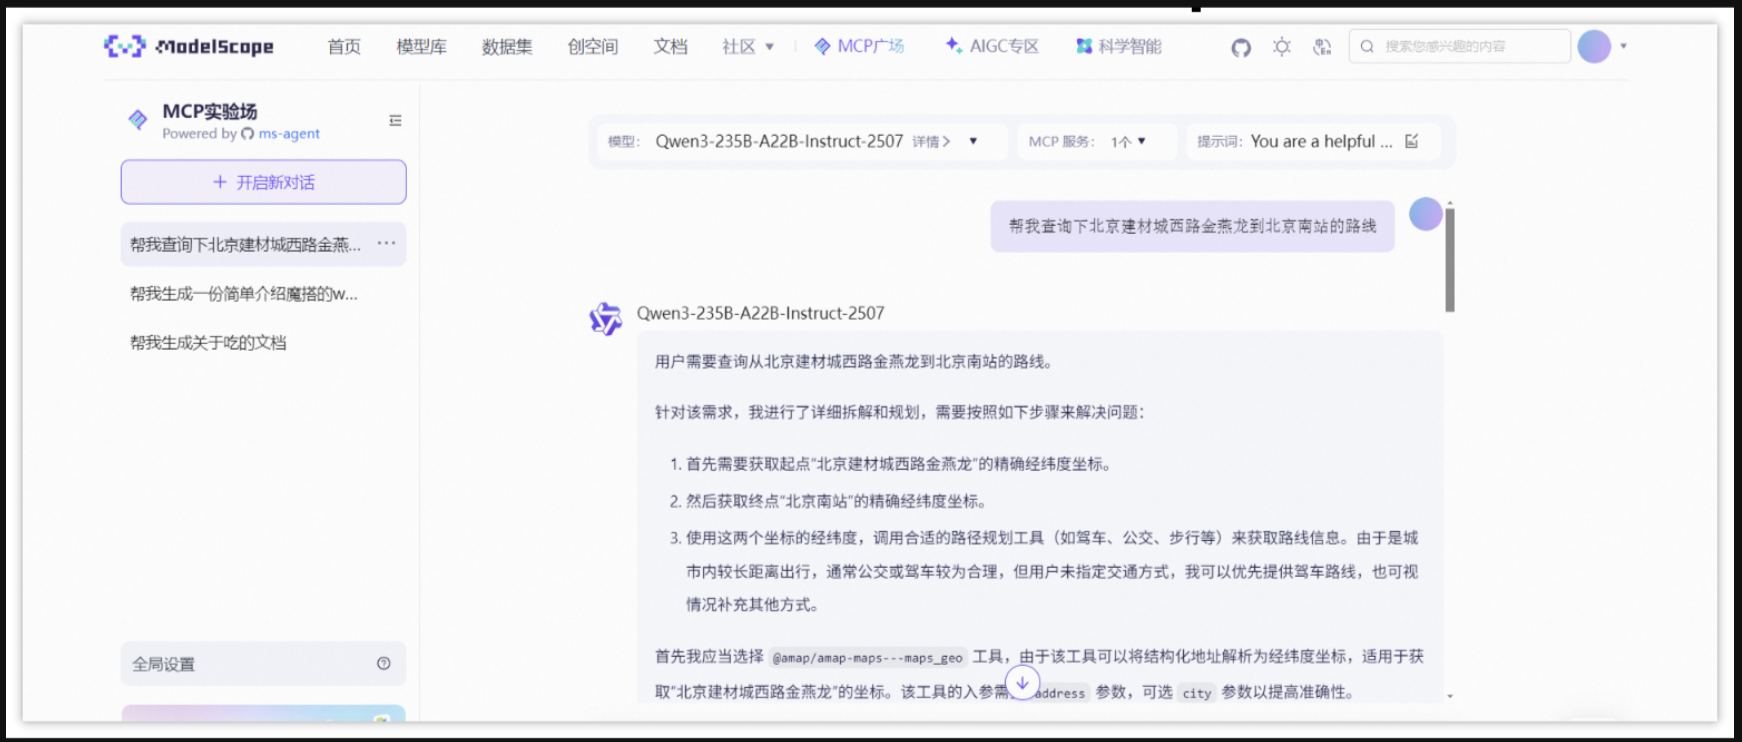1742x742 pixels.
Task: Open 模型库 in the top navigation
Action: [x=421, y=47]
